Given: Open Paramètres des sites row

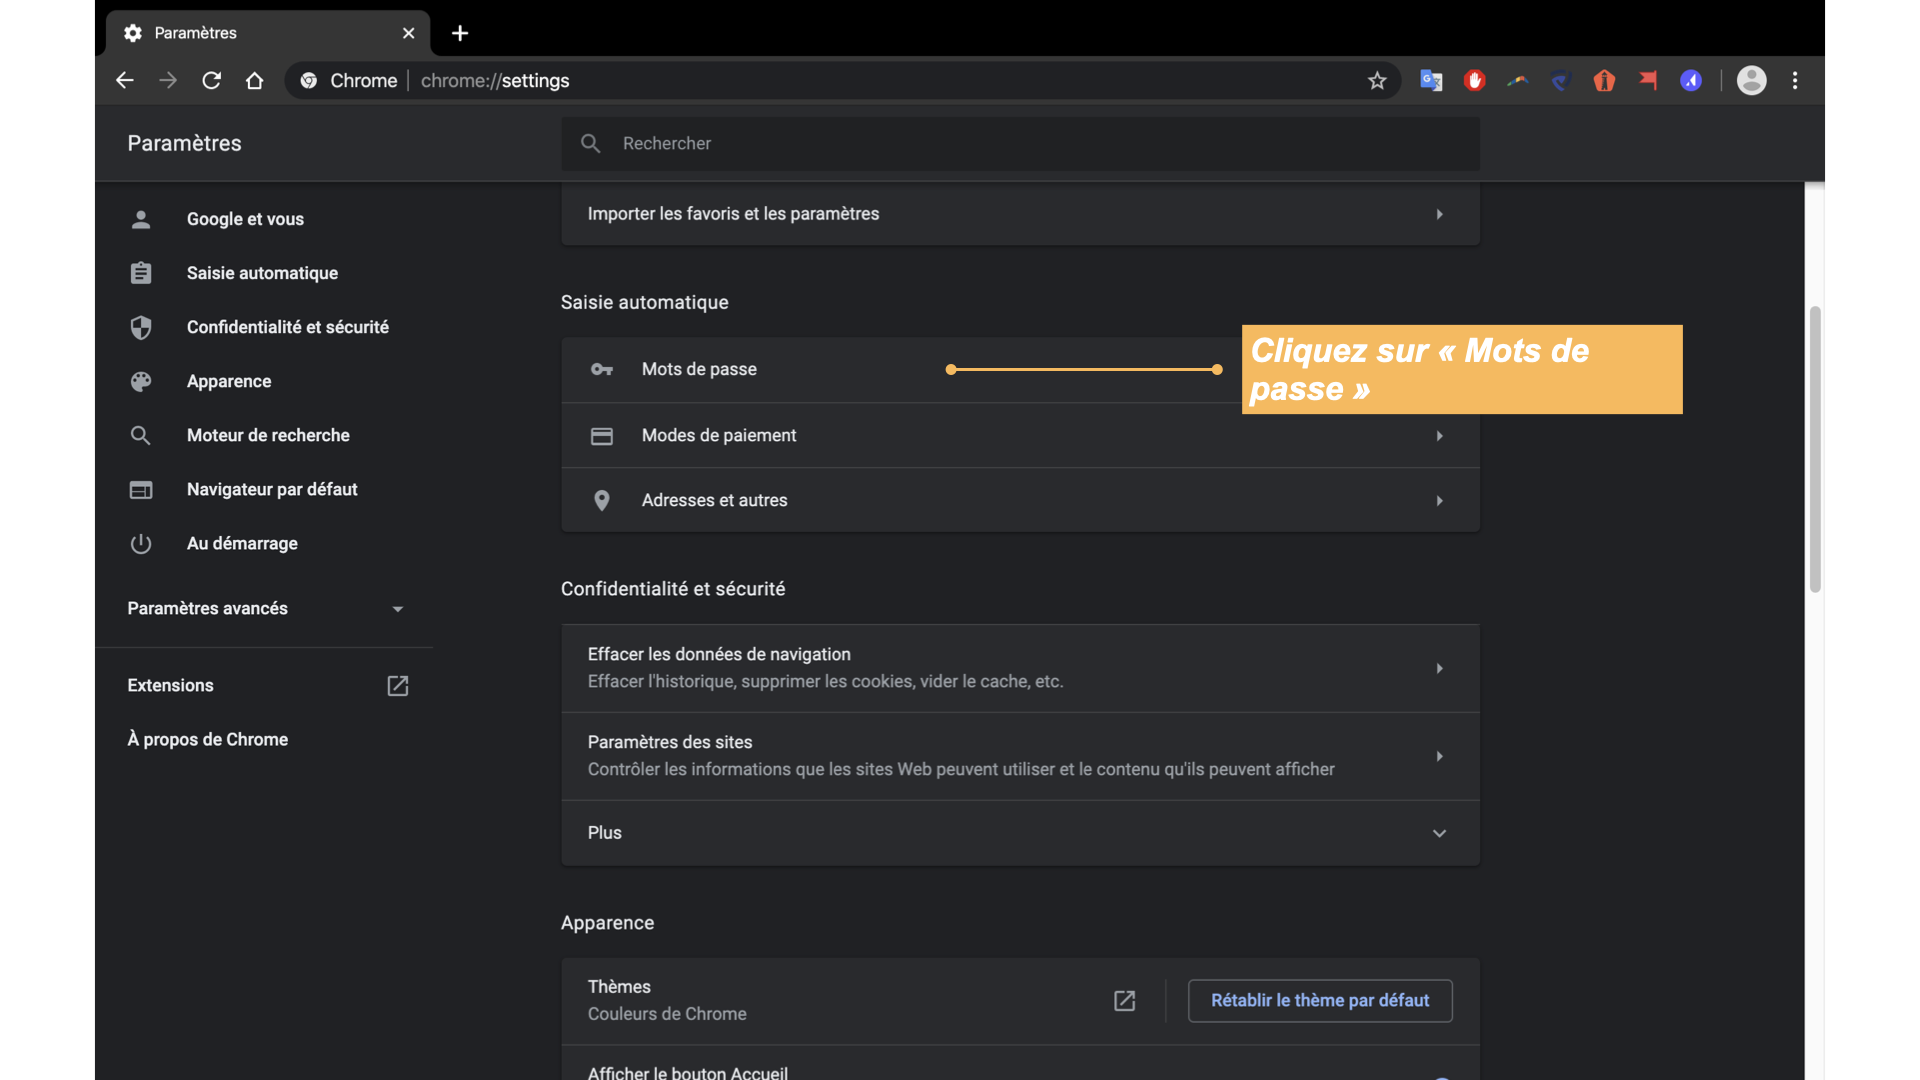Looking at the screenshot, I should click(1020, 756).
